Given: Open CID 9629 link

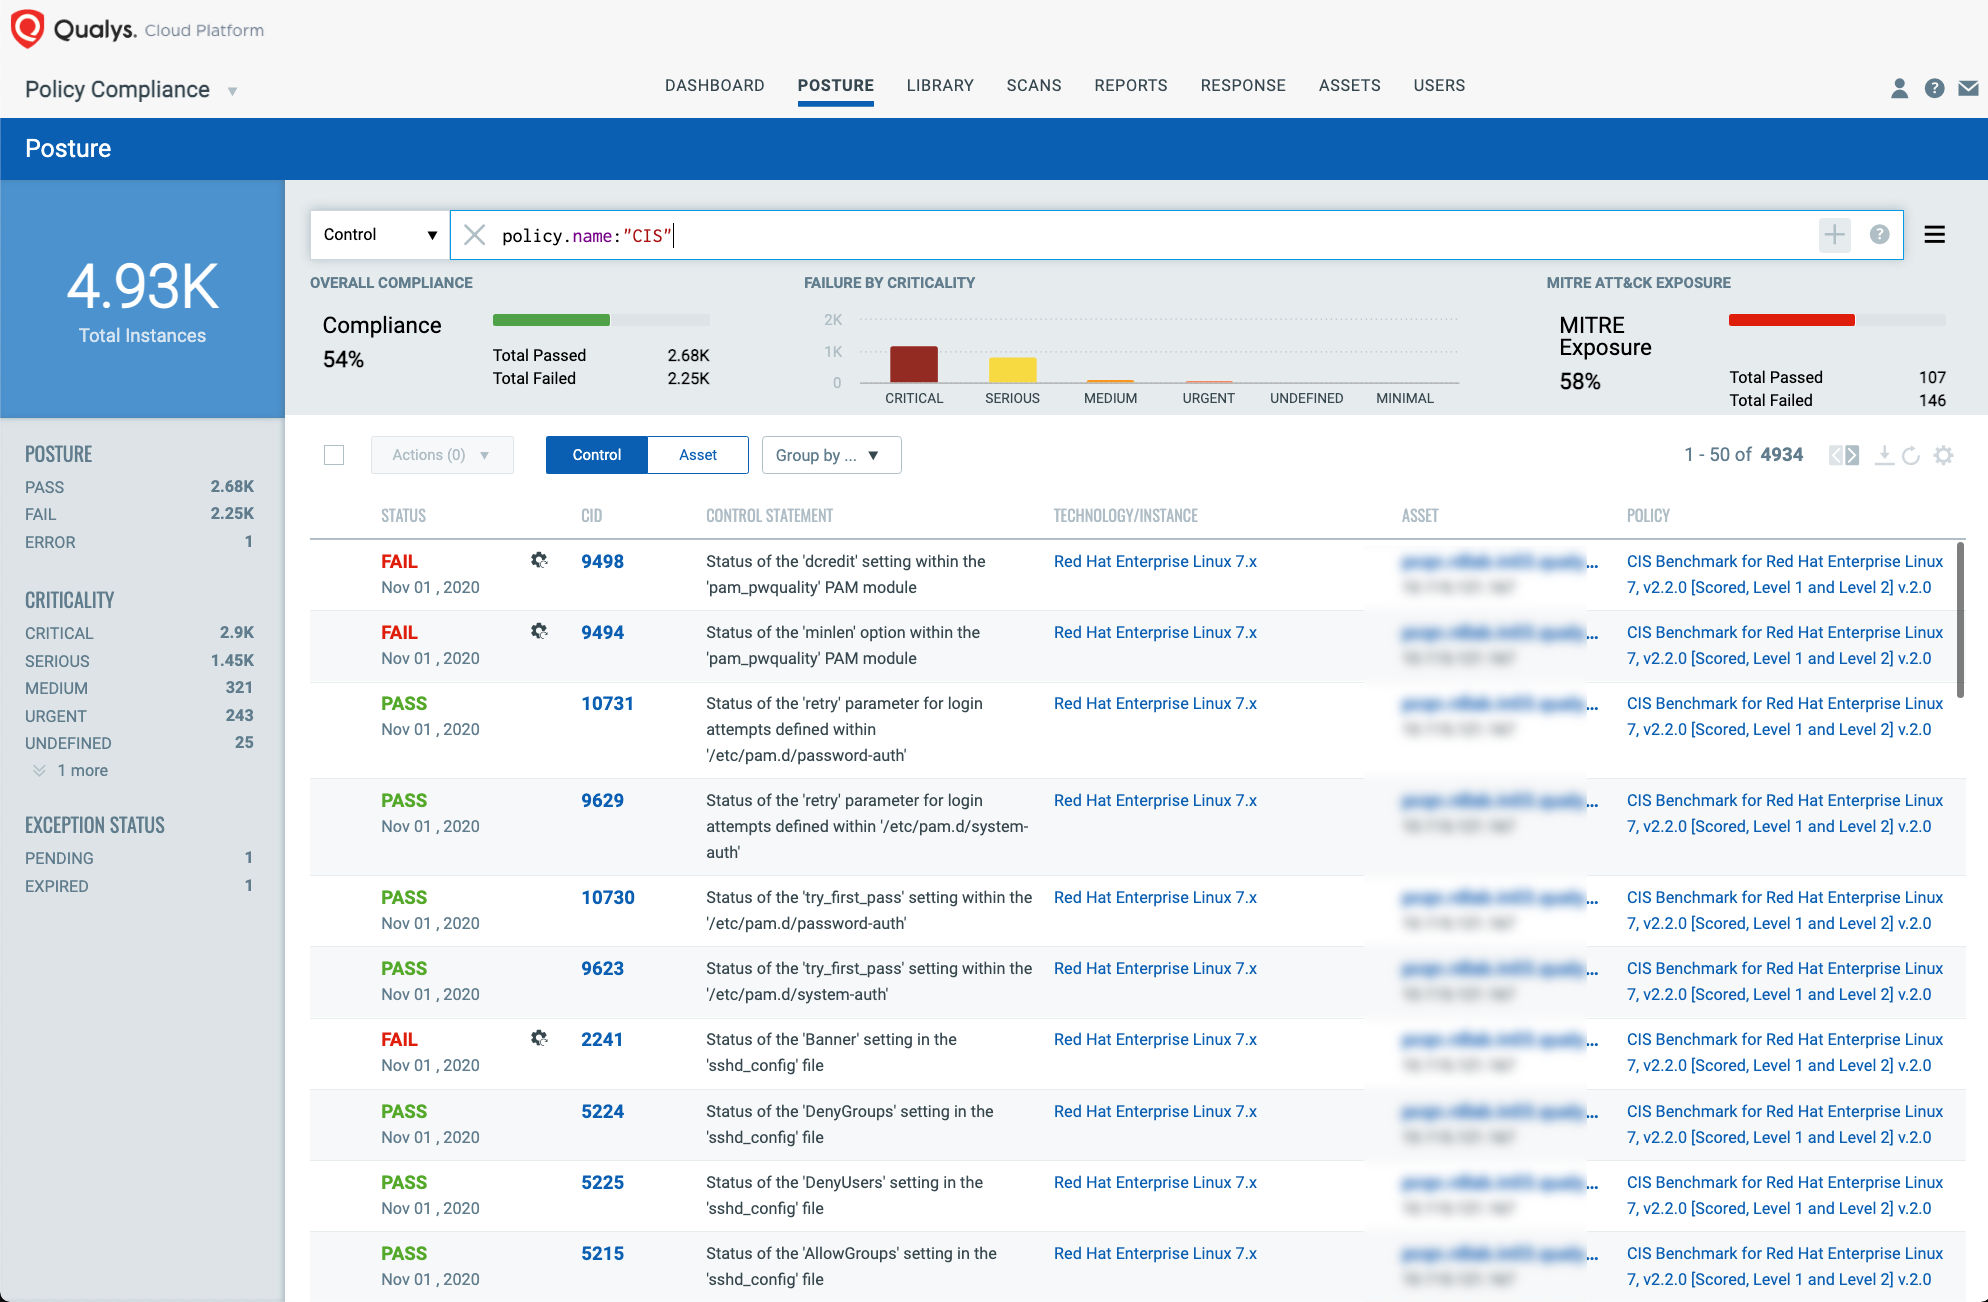Looking at the screenshot, I should [x=602, y=800].
